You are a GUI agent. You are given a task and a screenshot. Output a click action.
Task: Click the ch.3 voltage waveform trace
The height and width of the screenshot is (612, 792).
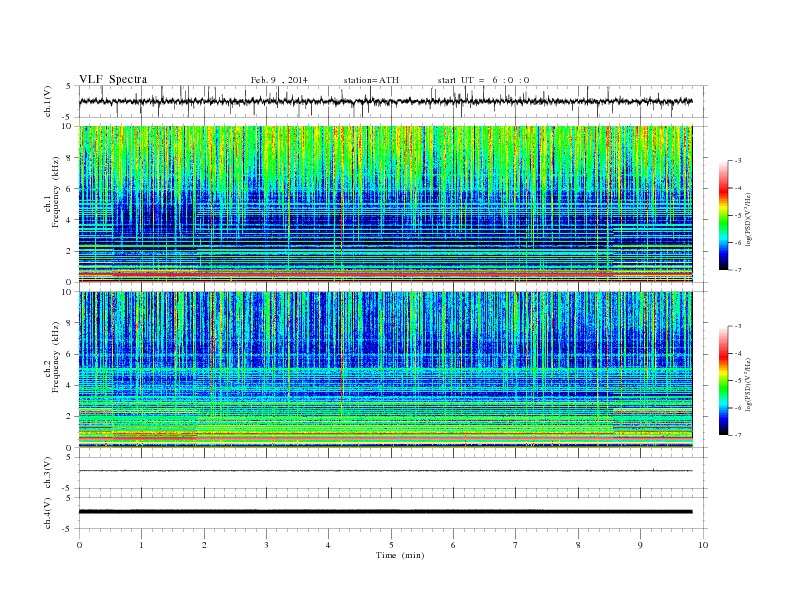(x=385, y=471)
